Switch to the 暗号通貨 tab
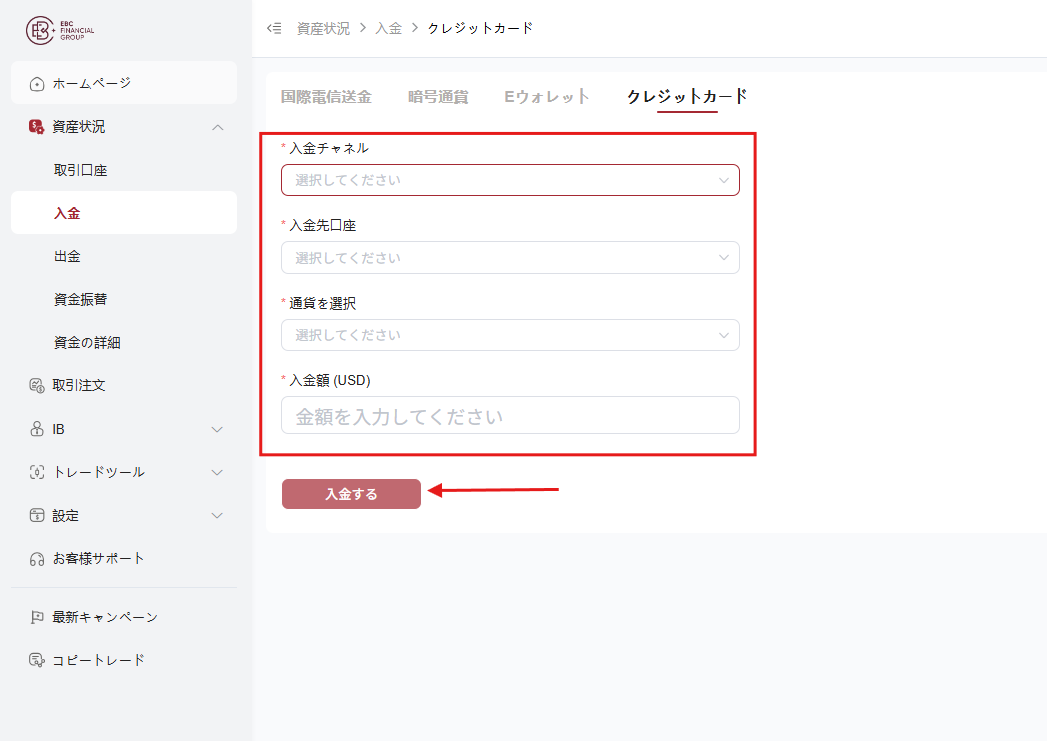This screenshot has width=1047, height=741. coord(438,97)
